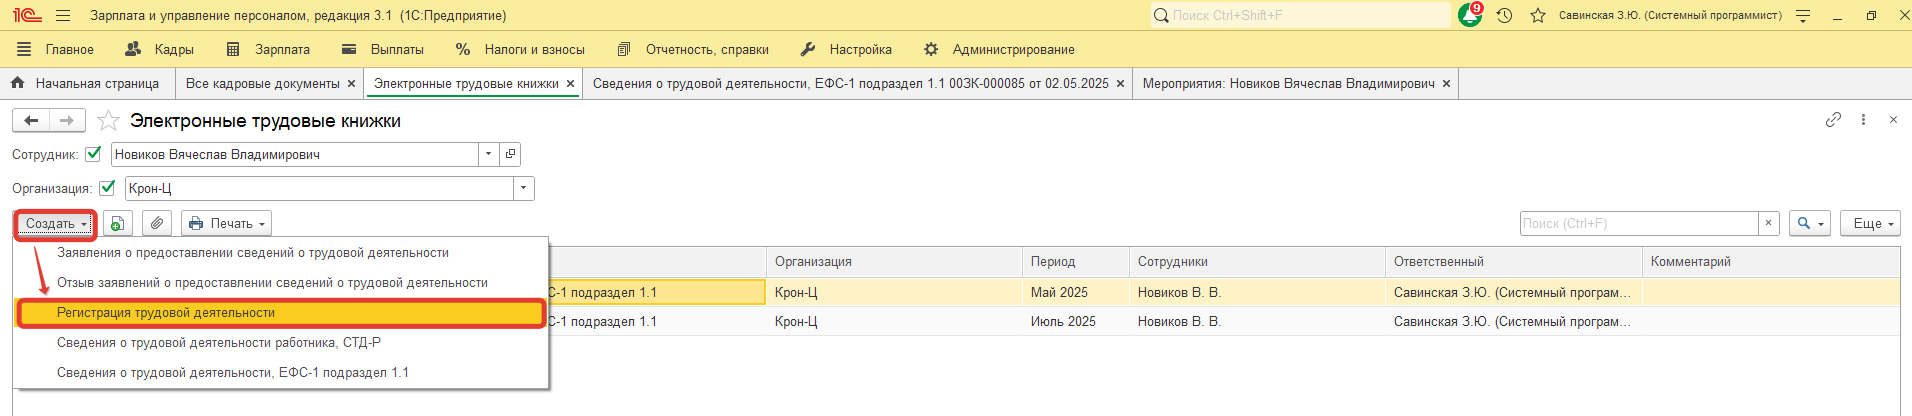Click the green create-based-on document icon

[x=118, y=223]
